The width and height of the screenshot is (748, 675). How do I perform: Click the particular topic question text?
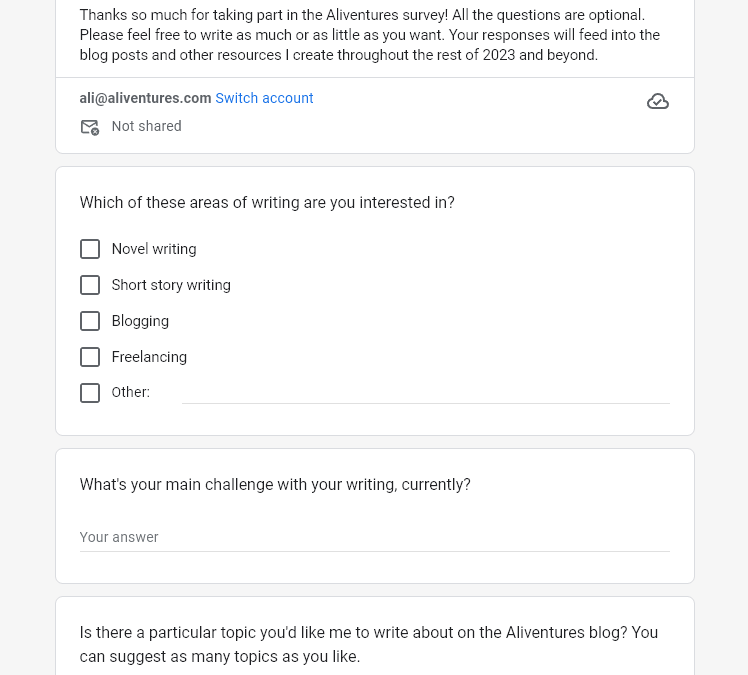click(369, 644)
